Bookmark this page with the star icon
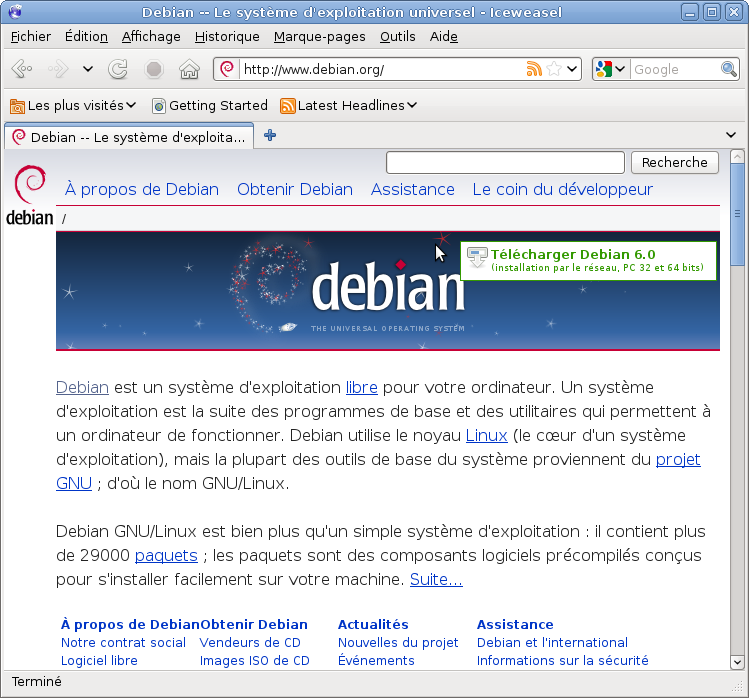The height and width of the screenshot is (698, 749). [x=554, y=69]
